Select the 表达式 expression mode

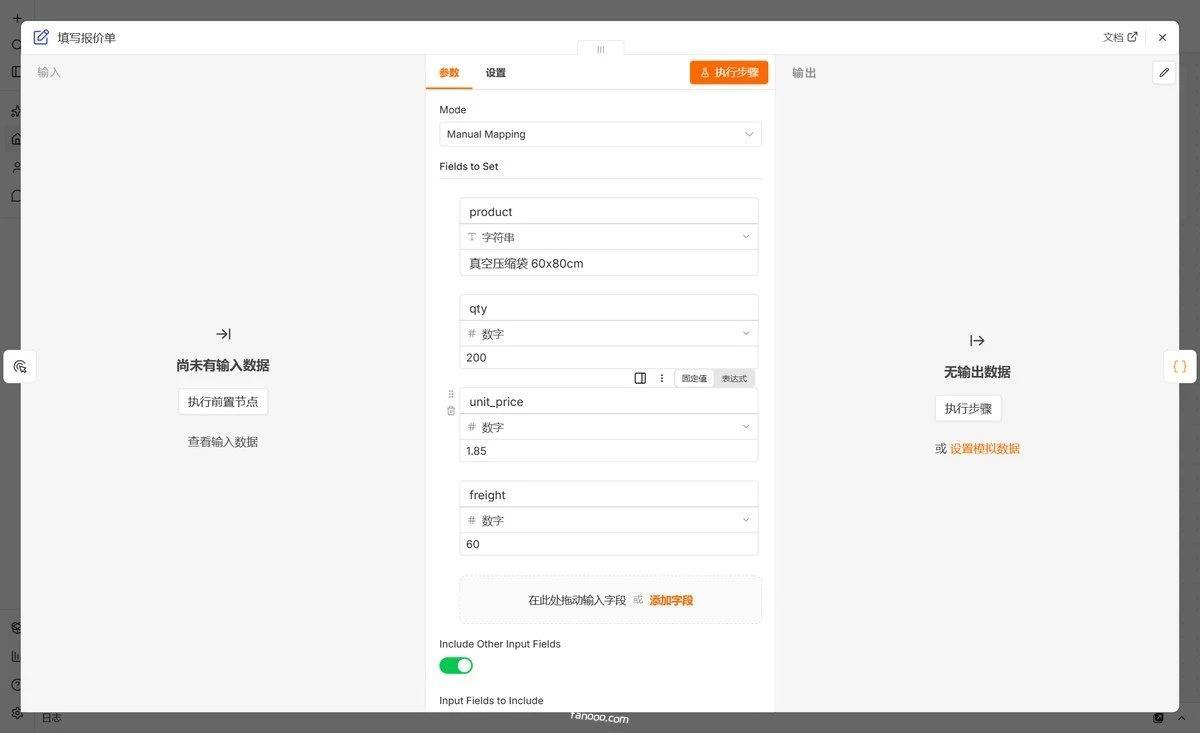tap(734, 378)
